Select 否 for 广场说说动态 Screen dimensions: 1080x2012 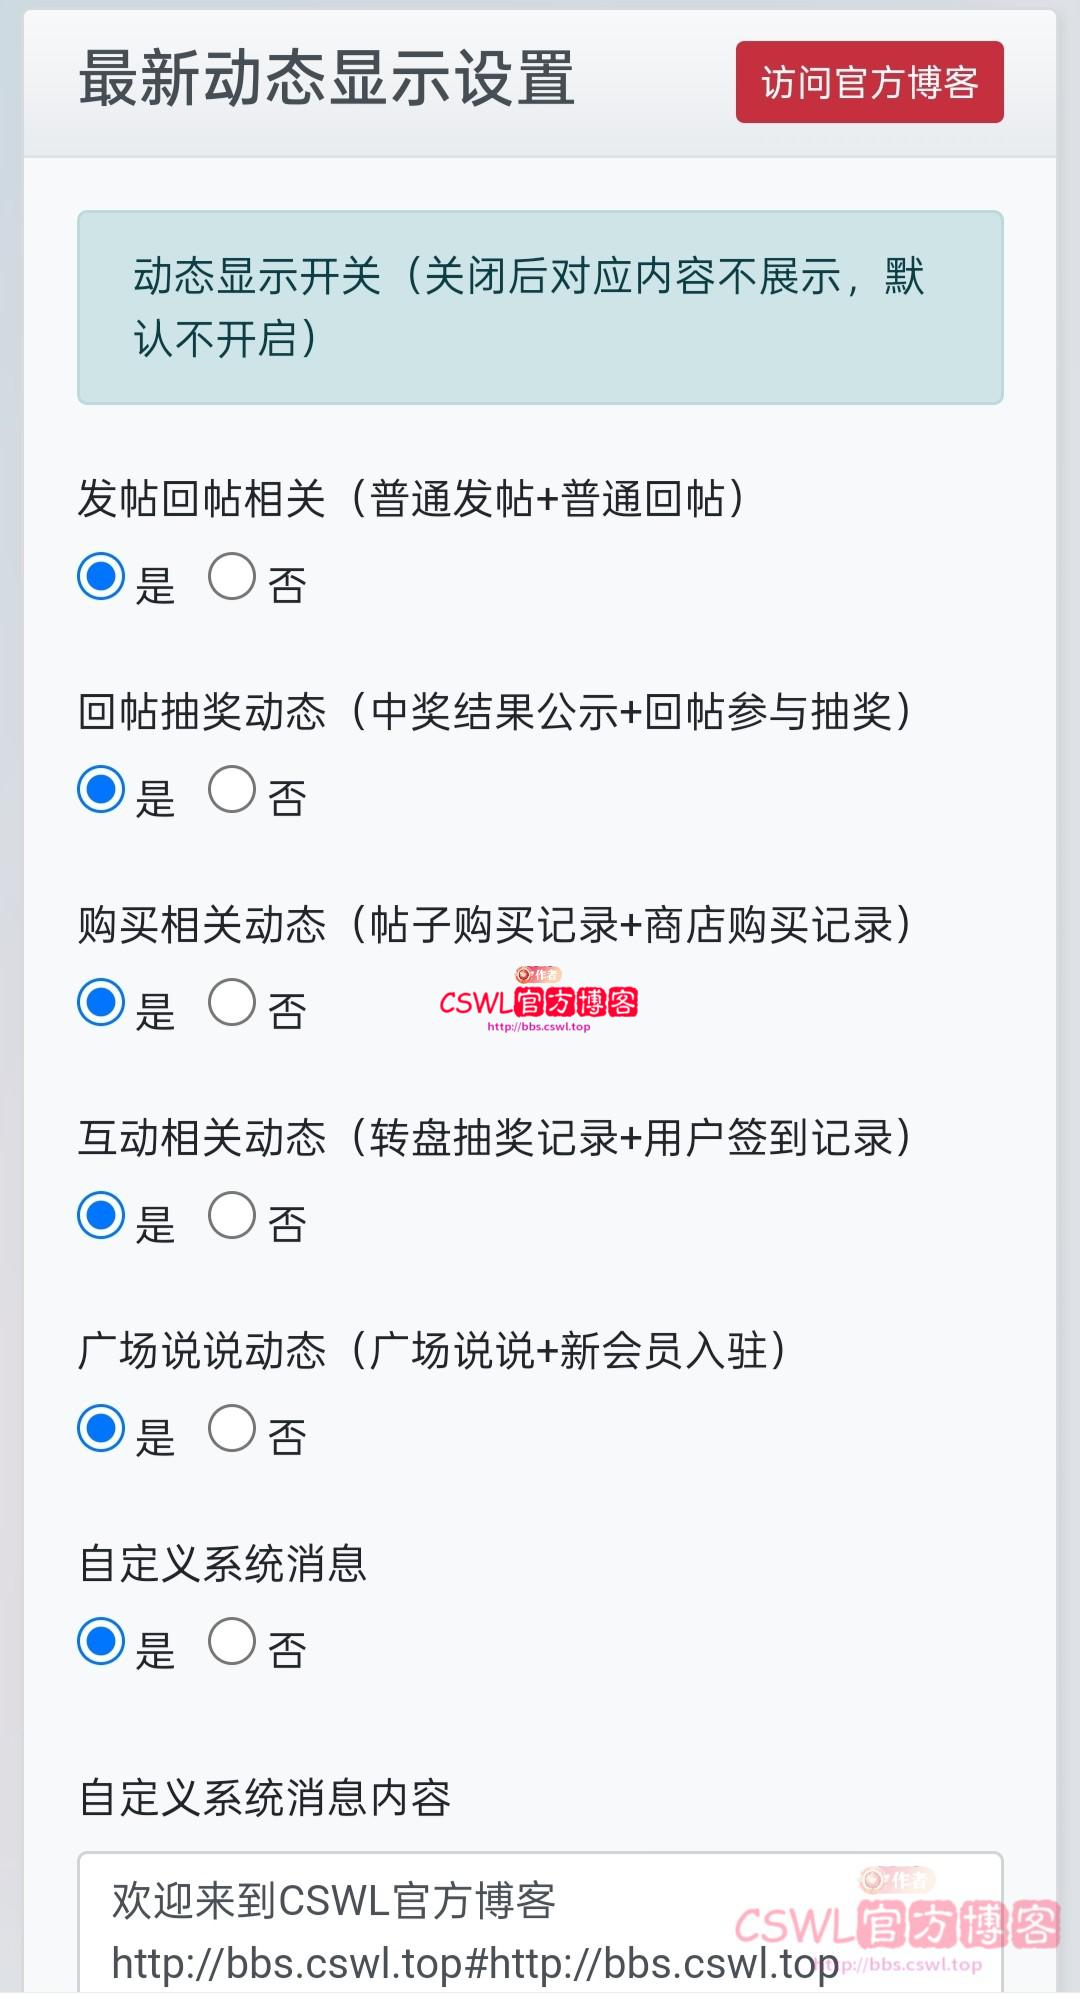(x=232, y=1429)
